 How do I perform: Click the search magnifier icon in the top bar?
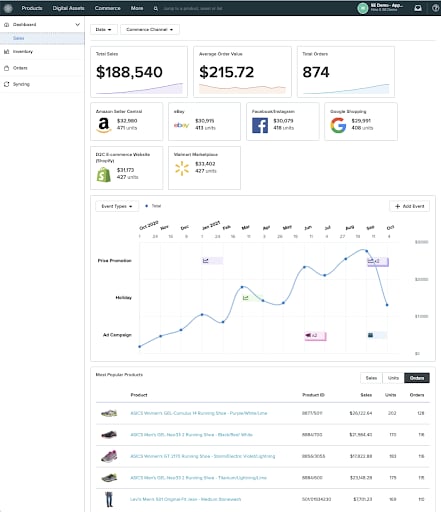click(156, 8)
